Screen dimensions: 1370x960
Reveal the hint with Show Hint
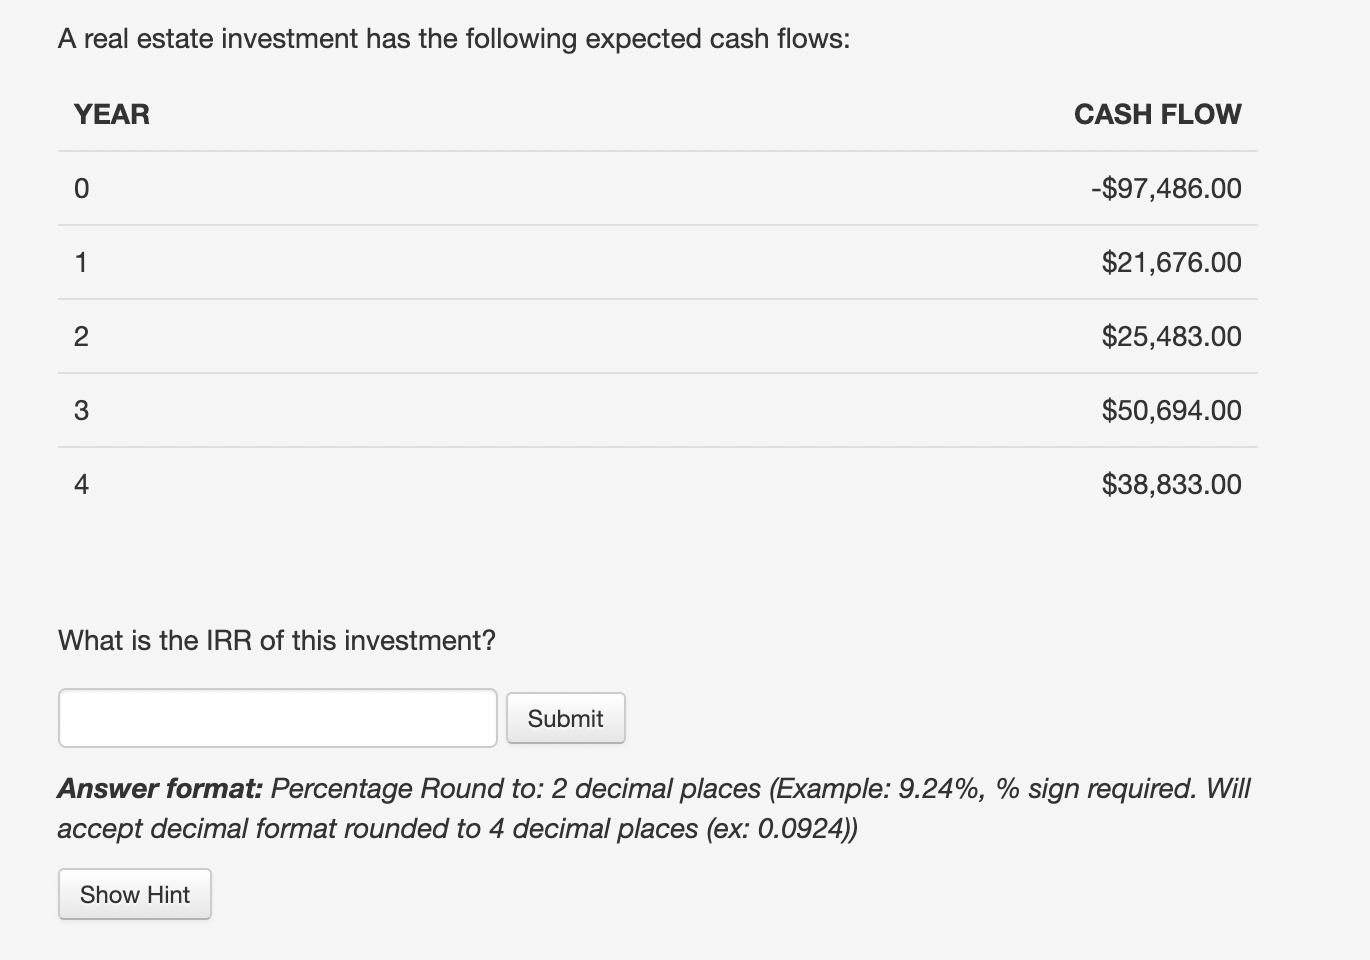tap(135, 894)
